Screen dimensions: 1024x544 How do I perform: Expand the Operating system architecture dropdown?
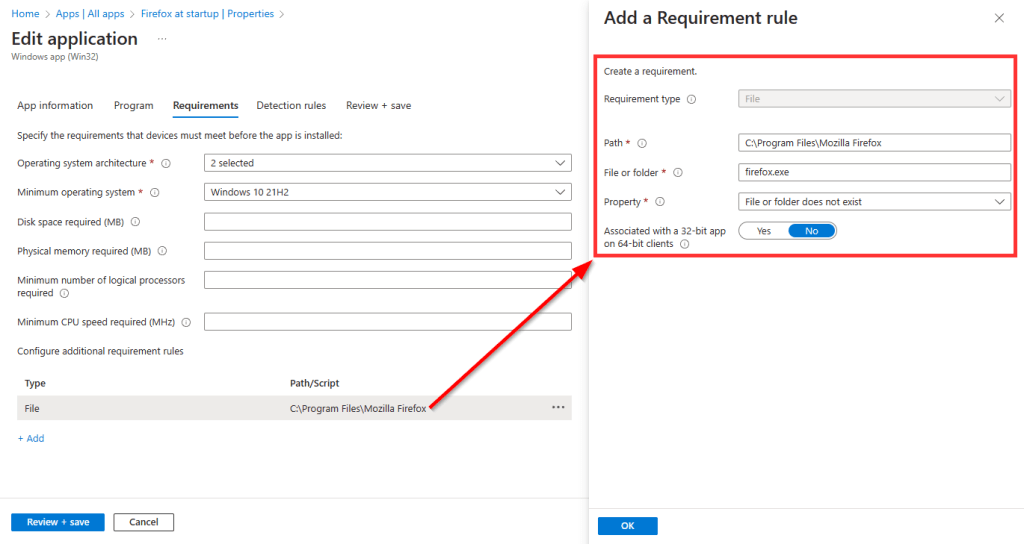tap(387, 163)
